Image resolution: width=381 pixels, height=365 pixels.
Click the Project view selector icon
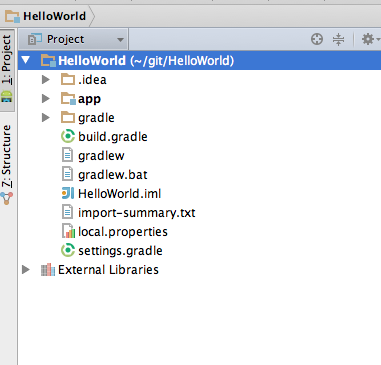35,39
